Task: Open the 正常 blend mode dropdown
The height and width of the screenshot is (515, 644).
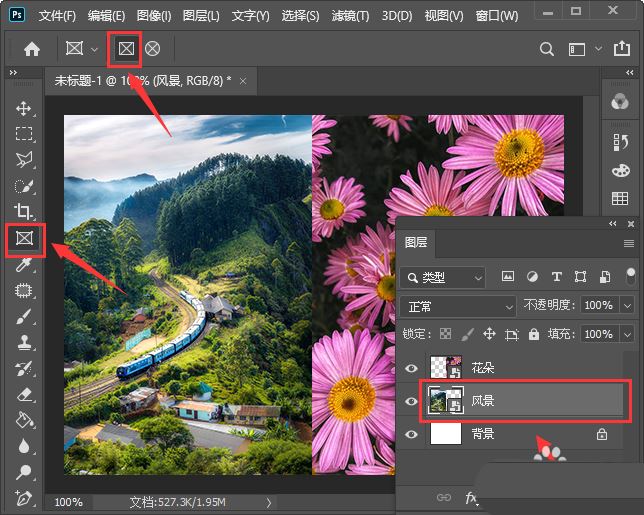Action: (x=458, y=306)
